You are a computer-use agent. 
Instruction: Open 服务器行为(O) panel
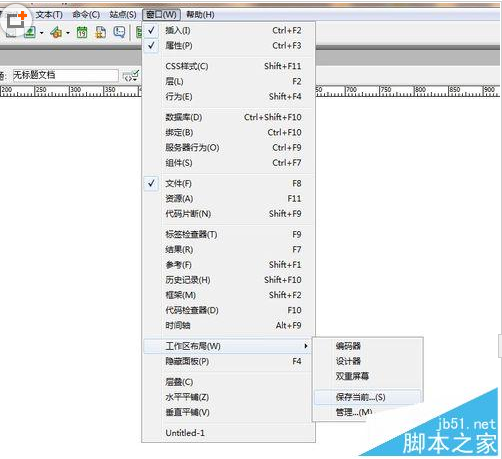229,148
